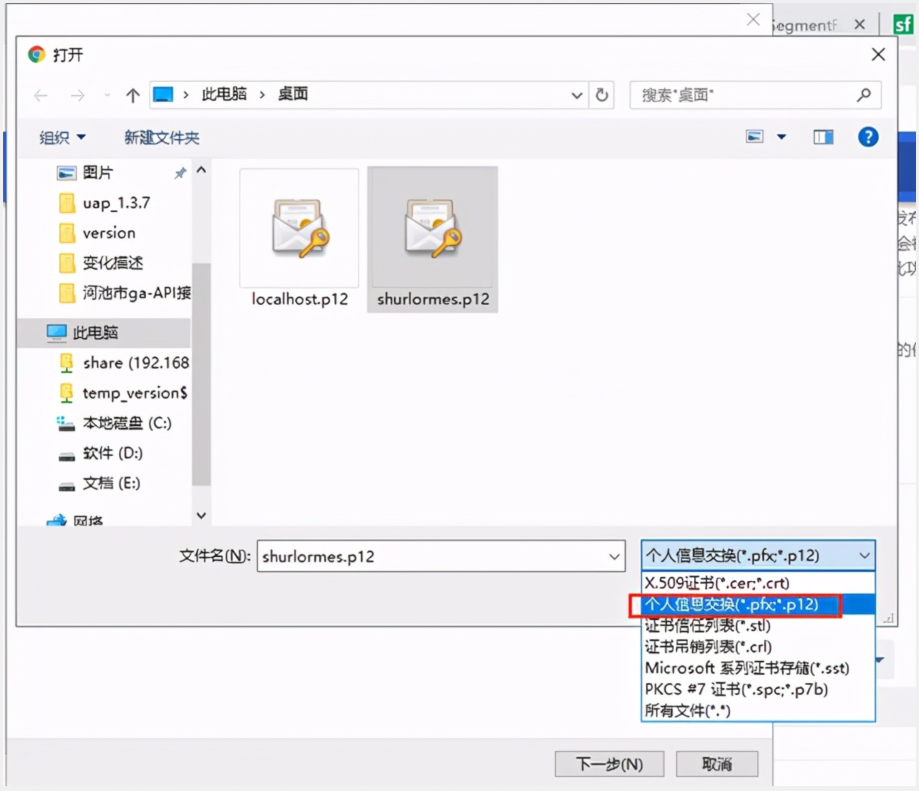The width and height of the screenshot is (919, 791).
Task: Close the certificate import wizard window
Action: [753, 20]
